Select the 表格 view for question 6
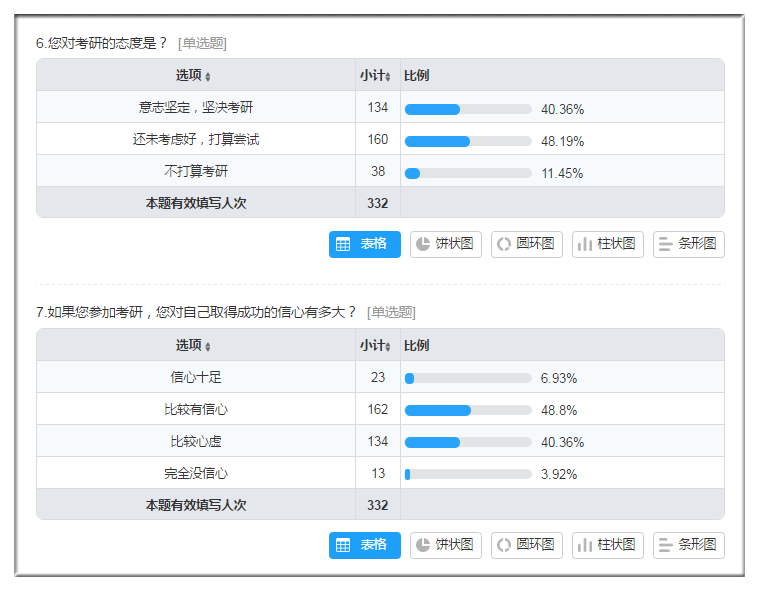This screenshot has height=591, width=759. point(364,244)
